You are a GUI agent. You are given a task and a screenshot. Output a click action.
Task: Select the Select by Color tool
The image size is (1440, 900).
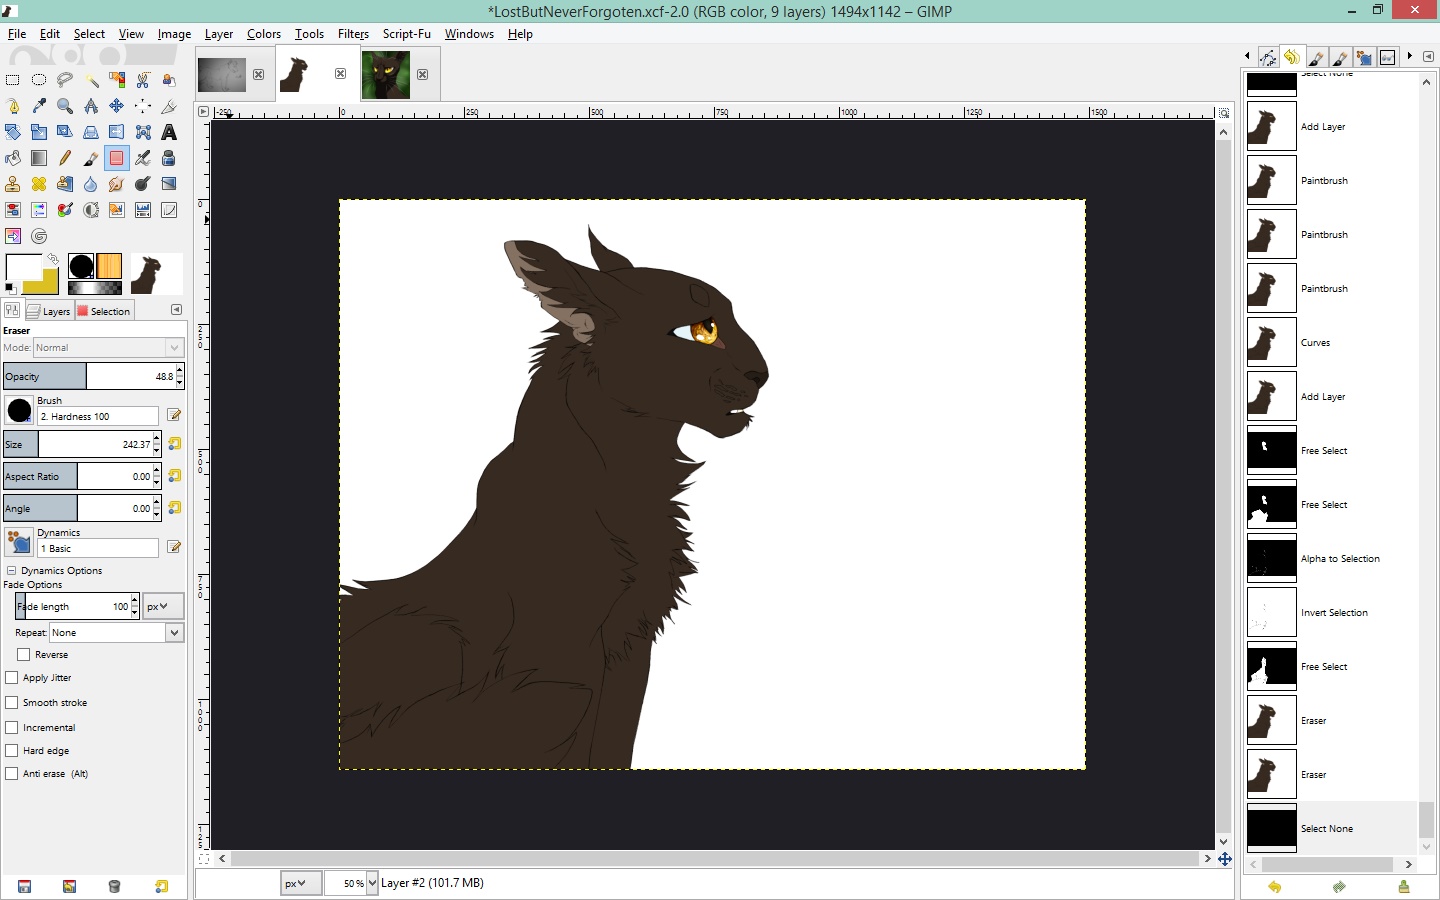tap(117, 80)
